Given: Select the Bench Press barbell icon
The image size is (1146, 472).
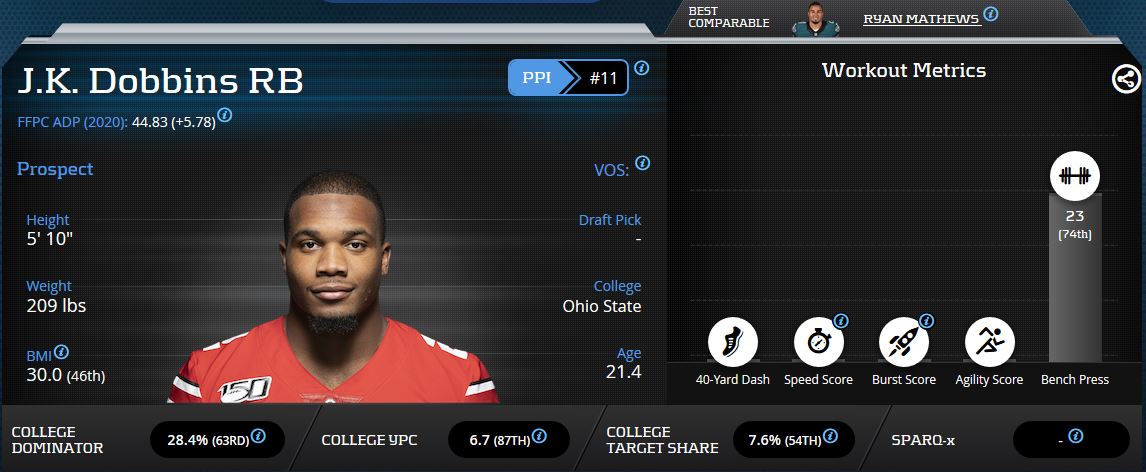Looking at the screenshot, I should tap(1075, 175).
